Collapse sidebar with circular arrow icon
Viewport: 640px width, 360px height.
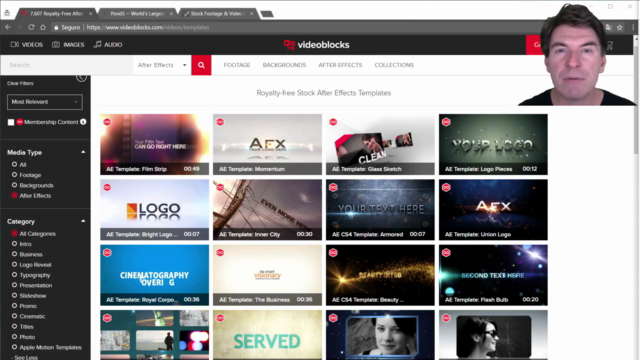[81, 77]
